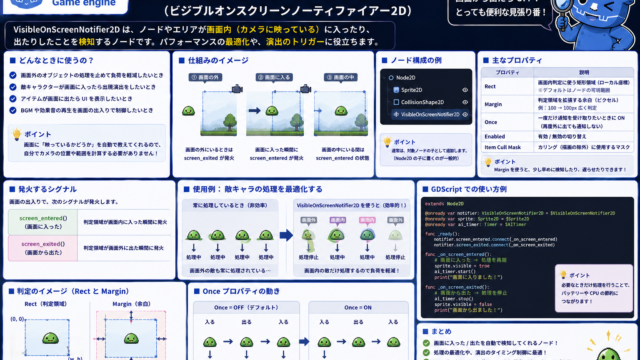Click the green screen_entered() signal cell

[x=43, y=222]
